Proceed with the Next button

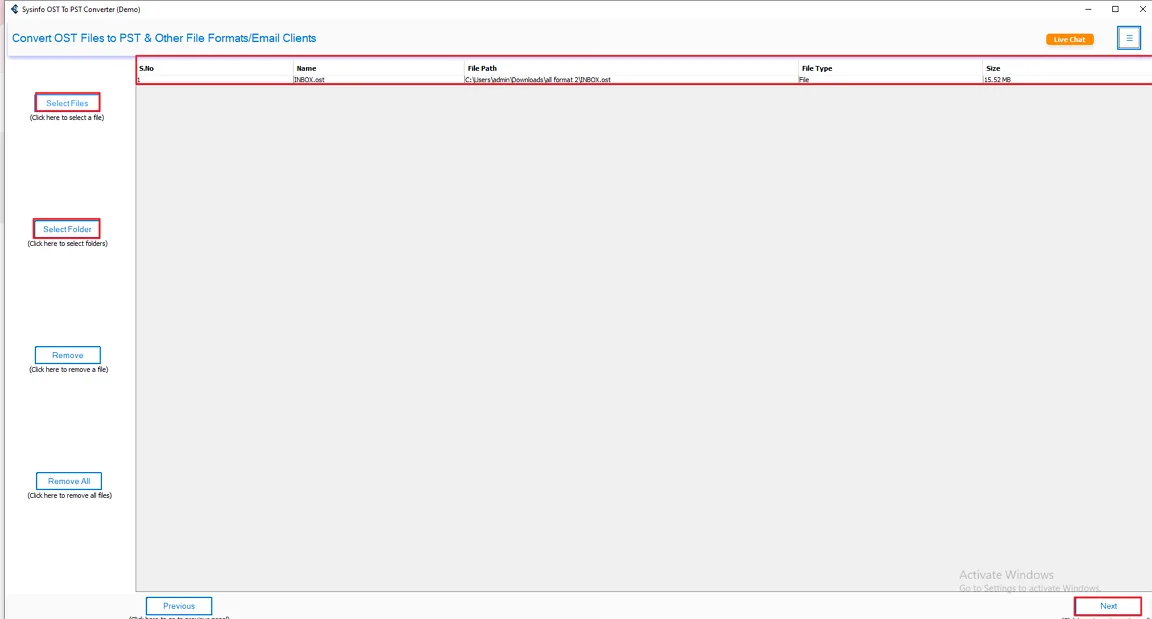[1107, 605]
